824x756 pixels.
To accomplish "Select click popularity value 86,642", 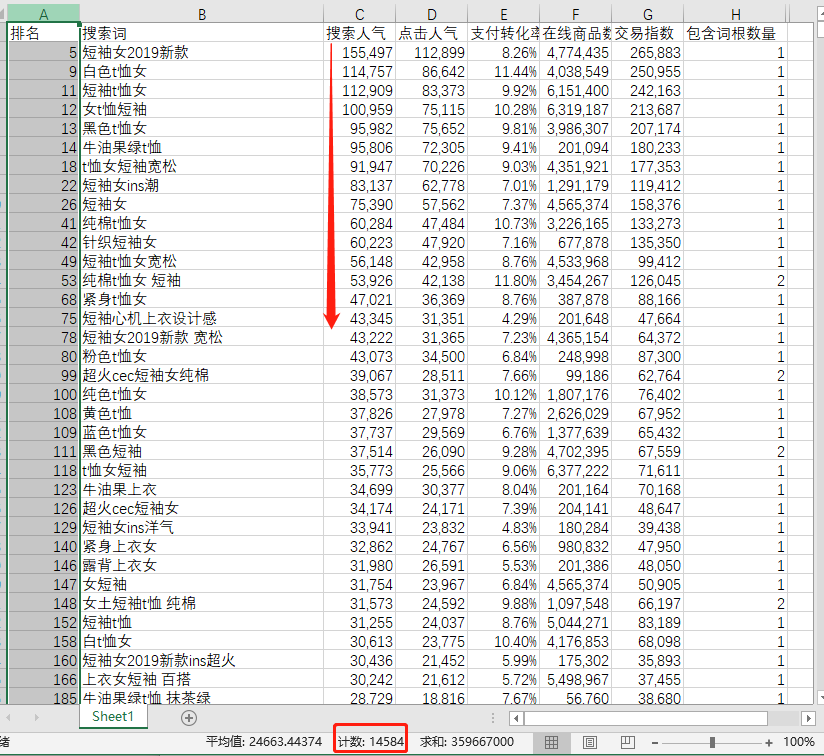I will [x=431, y=71].
